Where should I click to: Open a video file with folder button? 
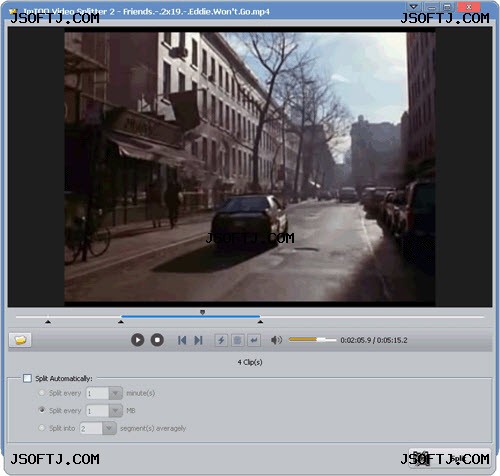(20, 340)
